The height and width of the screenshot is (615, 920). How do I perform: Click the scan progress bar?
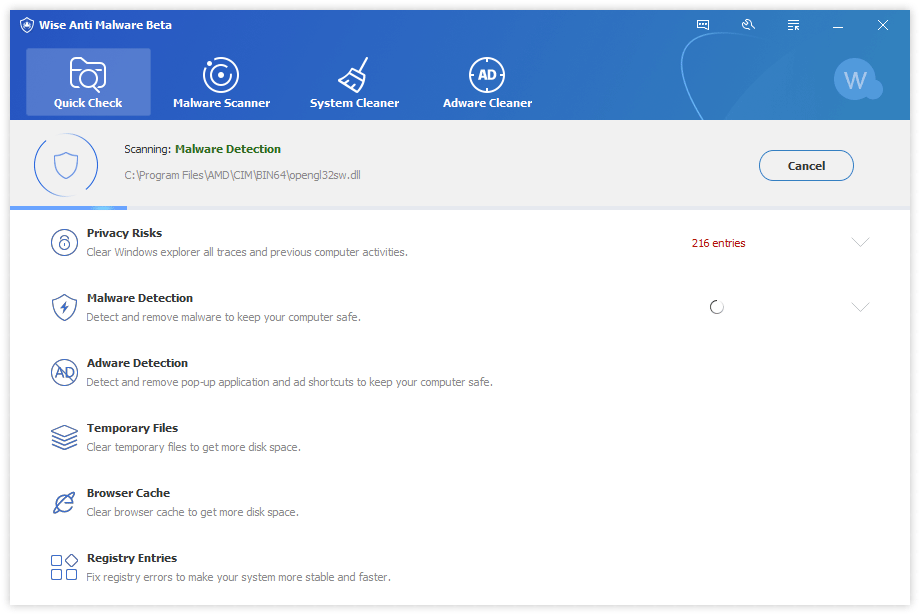459,208
